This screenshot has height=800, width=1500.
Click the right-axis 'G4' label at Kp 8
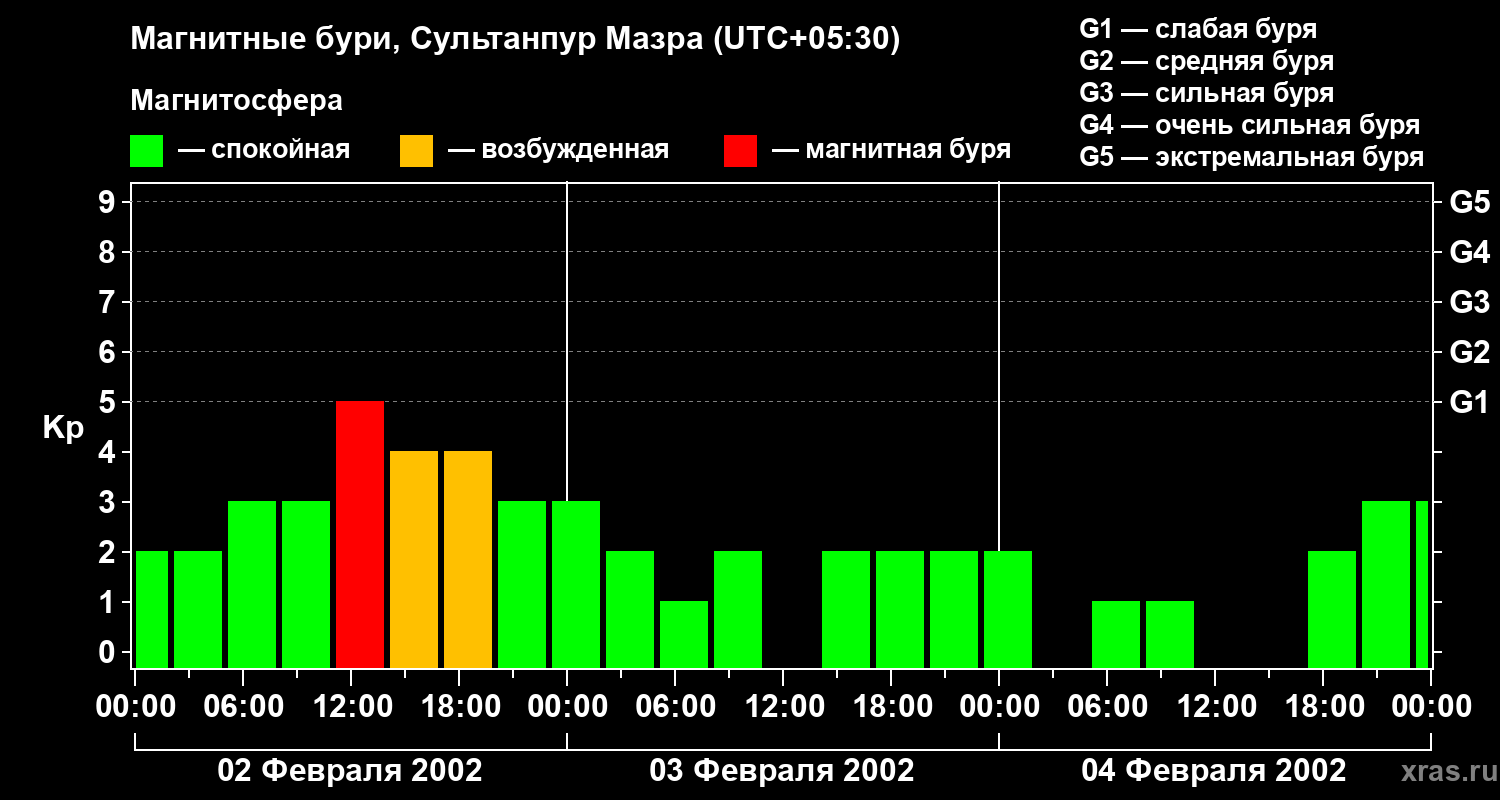click(x=1469, y=253)
